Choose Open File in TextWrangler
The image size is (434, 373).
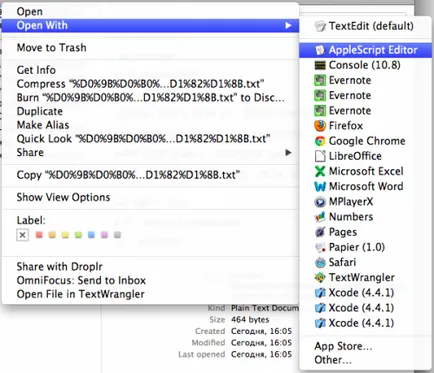(x=150, y=294)
